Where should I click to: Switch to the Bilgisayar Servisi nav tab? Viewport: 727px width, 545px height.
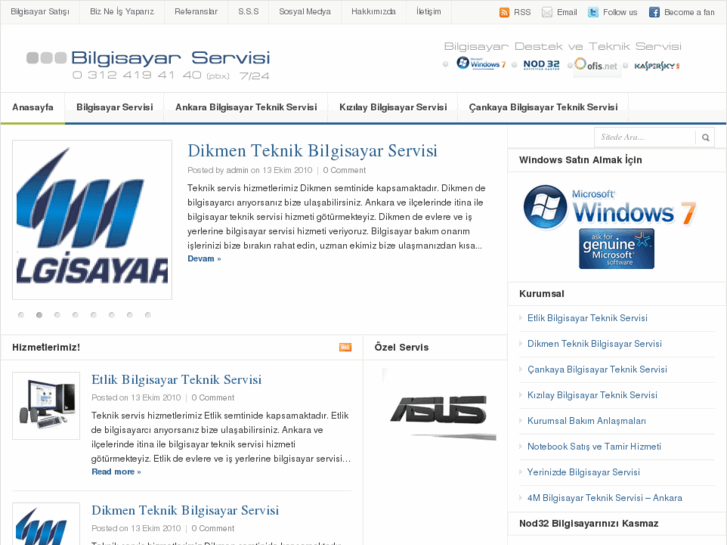click(115, 108)
